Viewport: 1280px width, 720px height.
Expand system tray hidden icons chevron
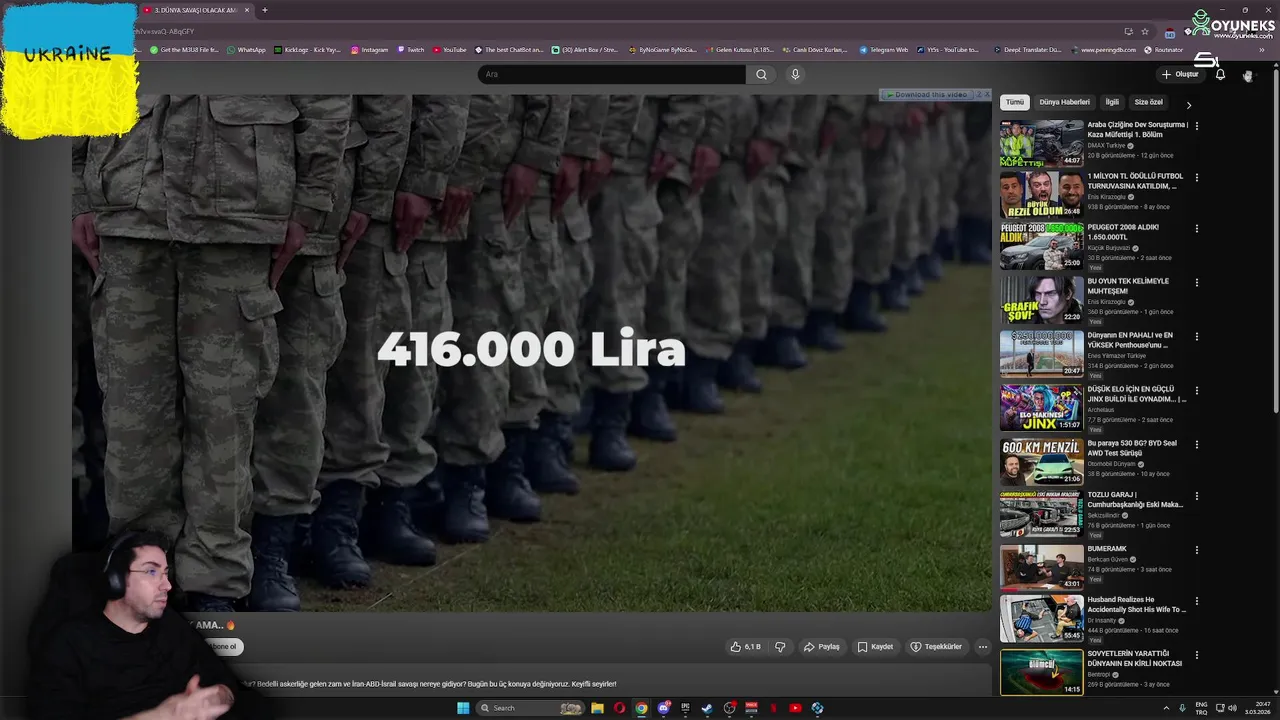pos(1166,708)
